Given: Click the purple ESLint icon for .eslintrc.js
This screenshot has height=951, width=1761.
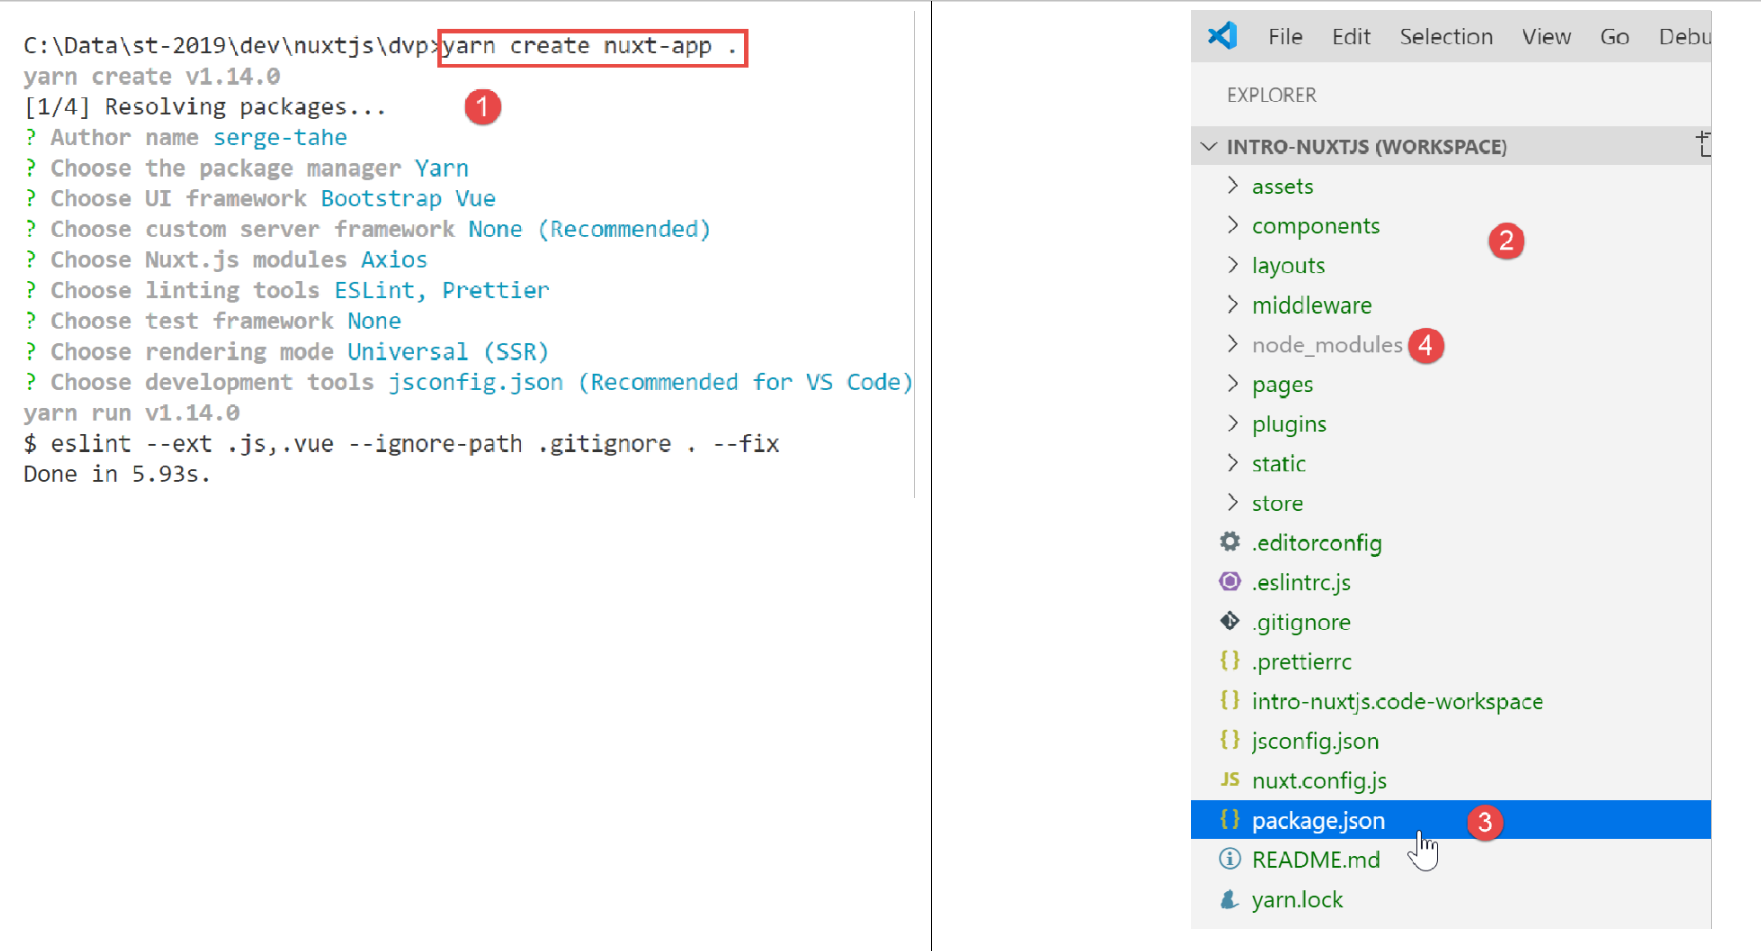Looking at the screenshot, I should pos(1230,582).
